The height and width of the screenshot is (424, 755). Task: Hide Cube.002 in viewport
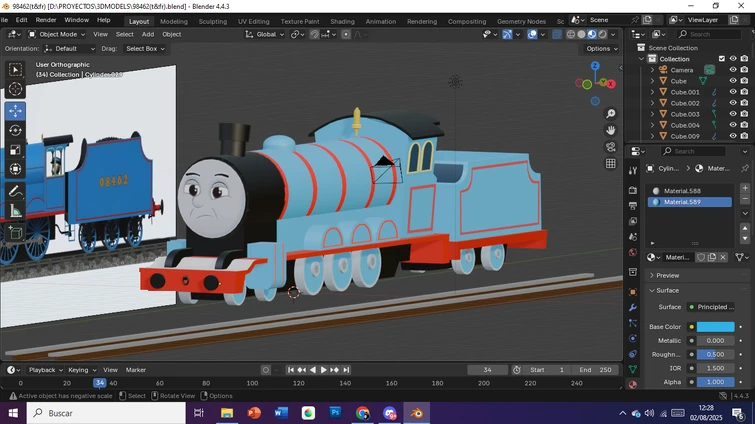coord(733,103)
